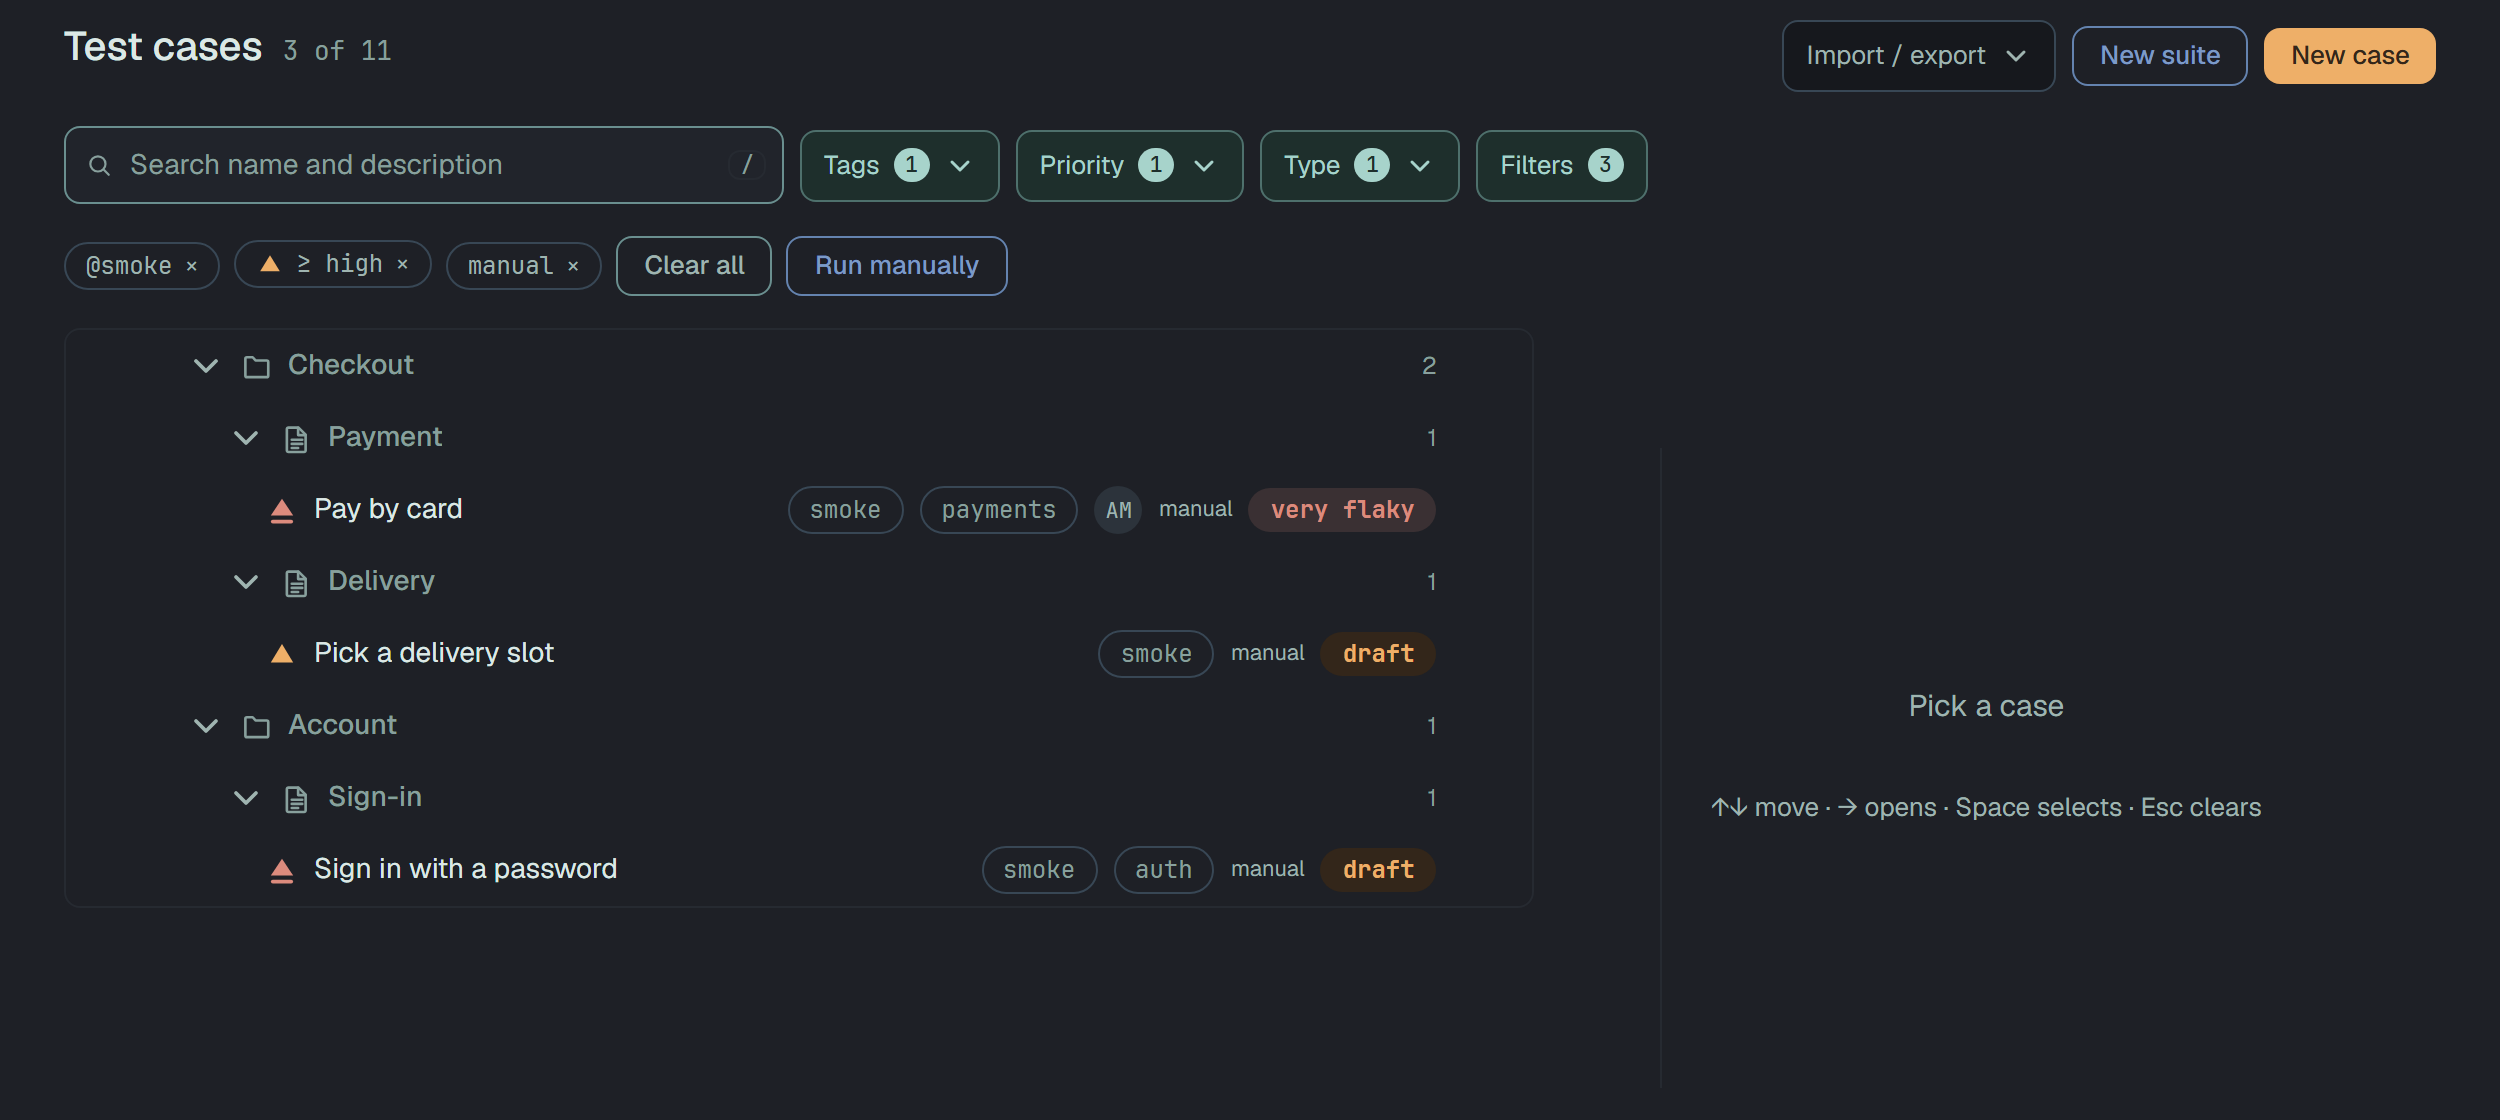Open Sign in with a password case
This screenshot has height=1120, width=2500.
click(465, 869)
